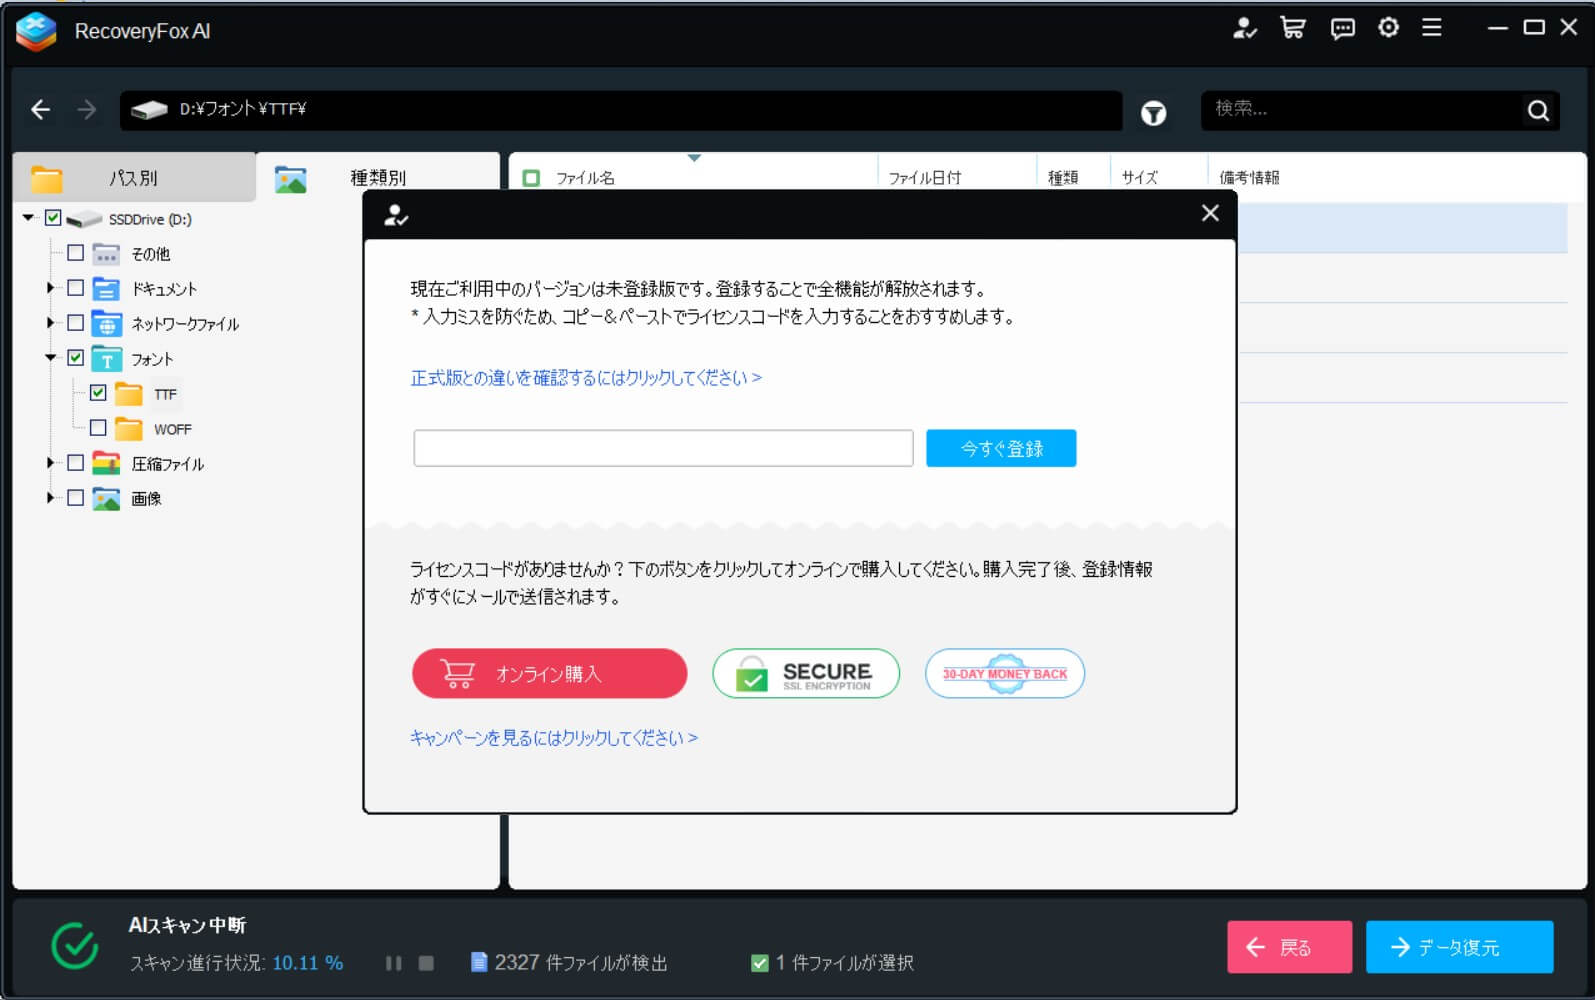Image resolution: width=1595 pixels, height=1000 pixels.
Task: Collapse the フォント tree node
Action: [x=50, y=358]
